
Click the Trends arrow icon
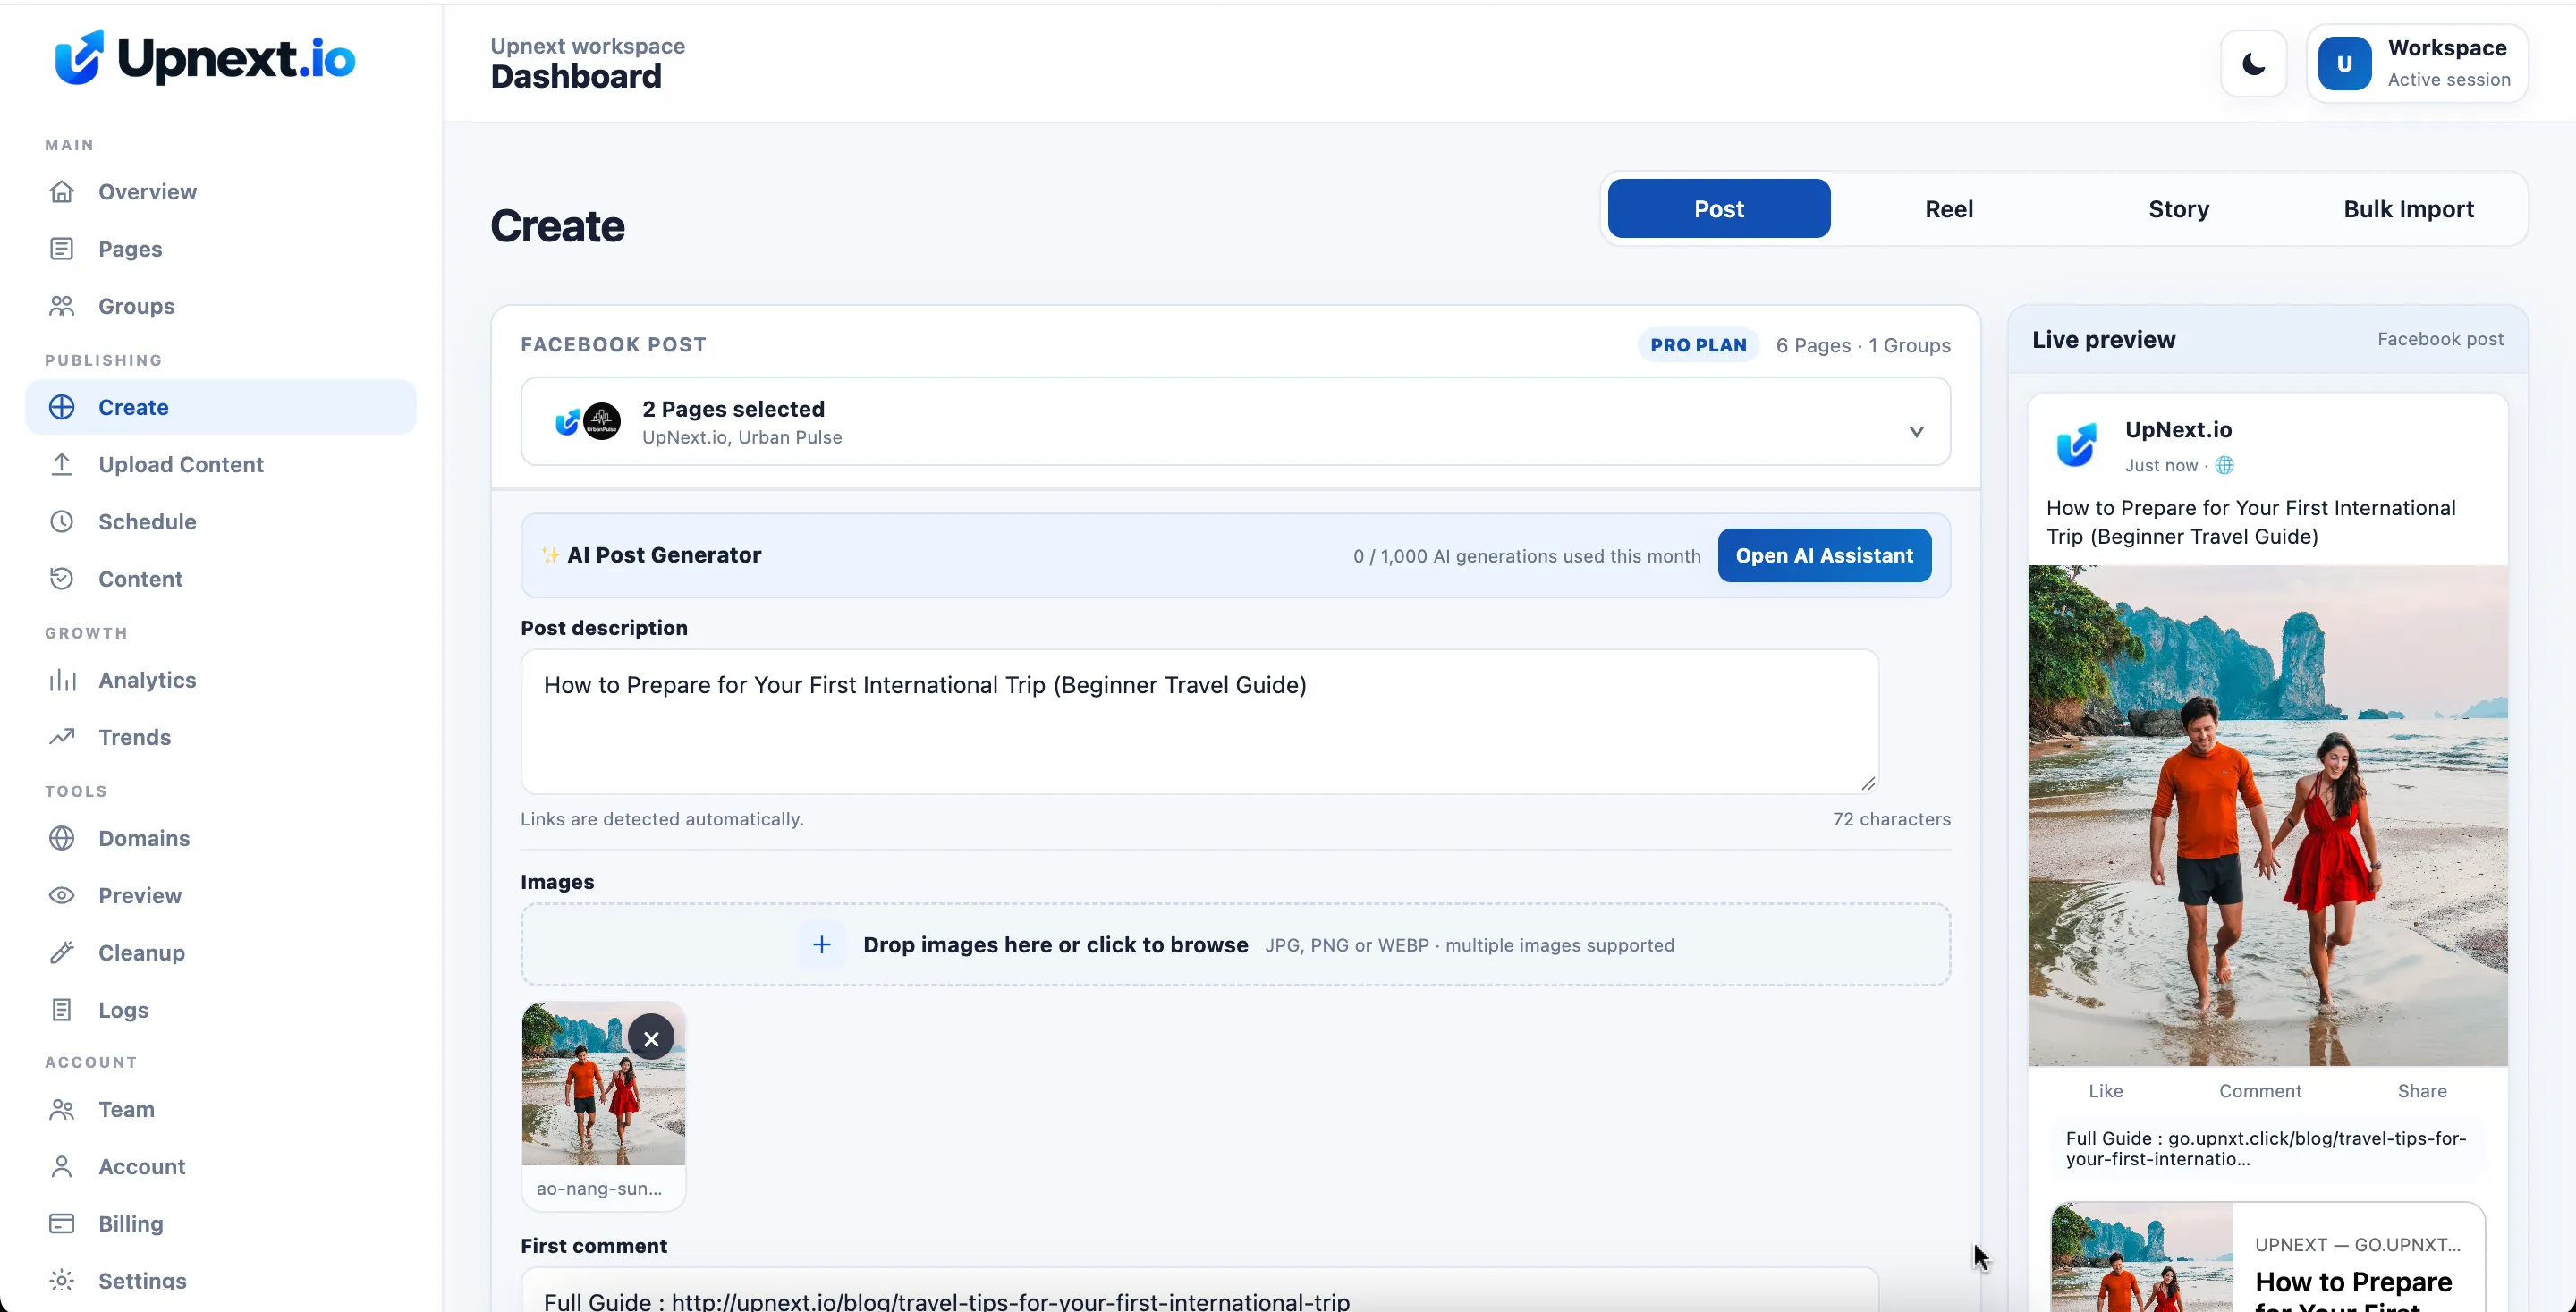62,737
